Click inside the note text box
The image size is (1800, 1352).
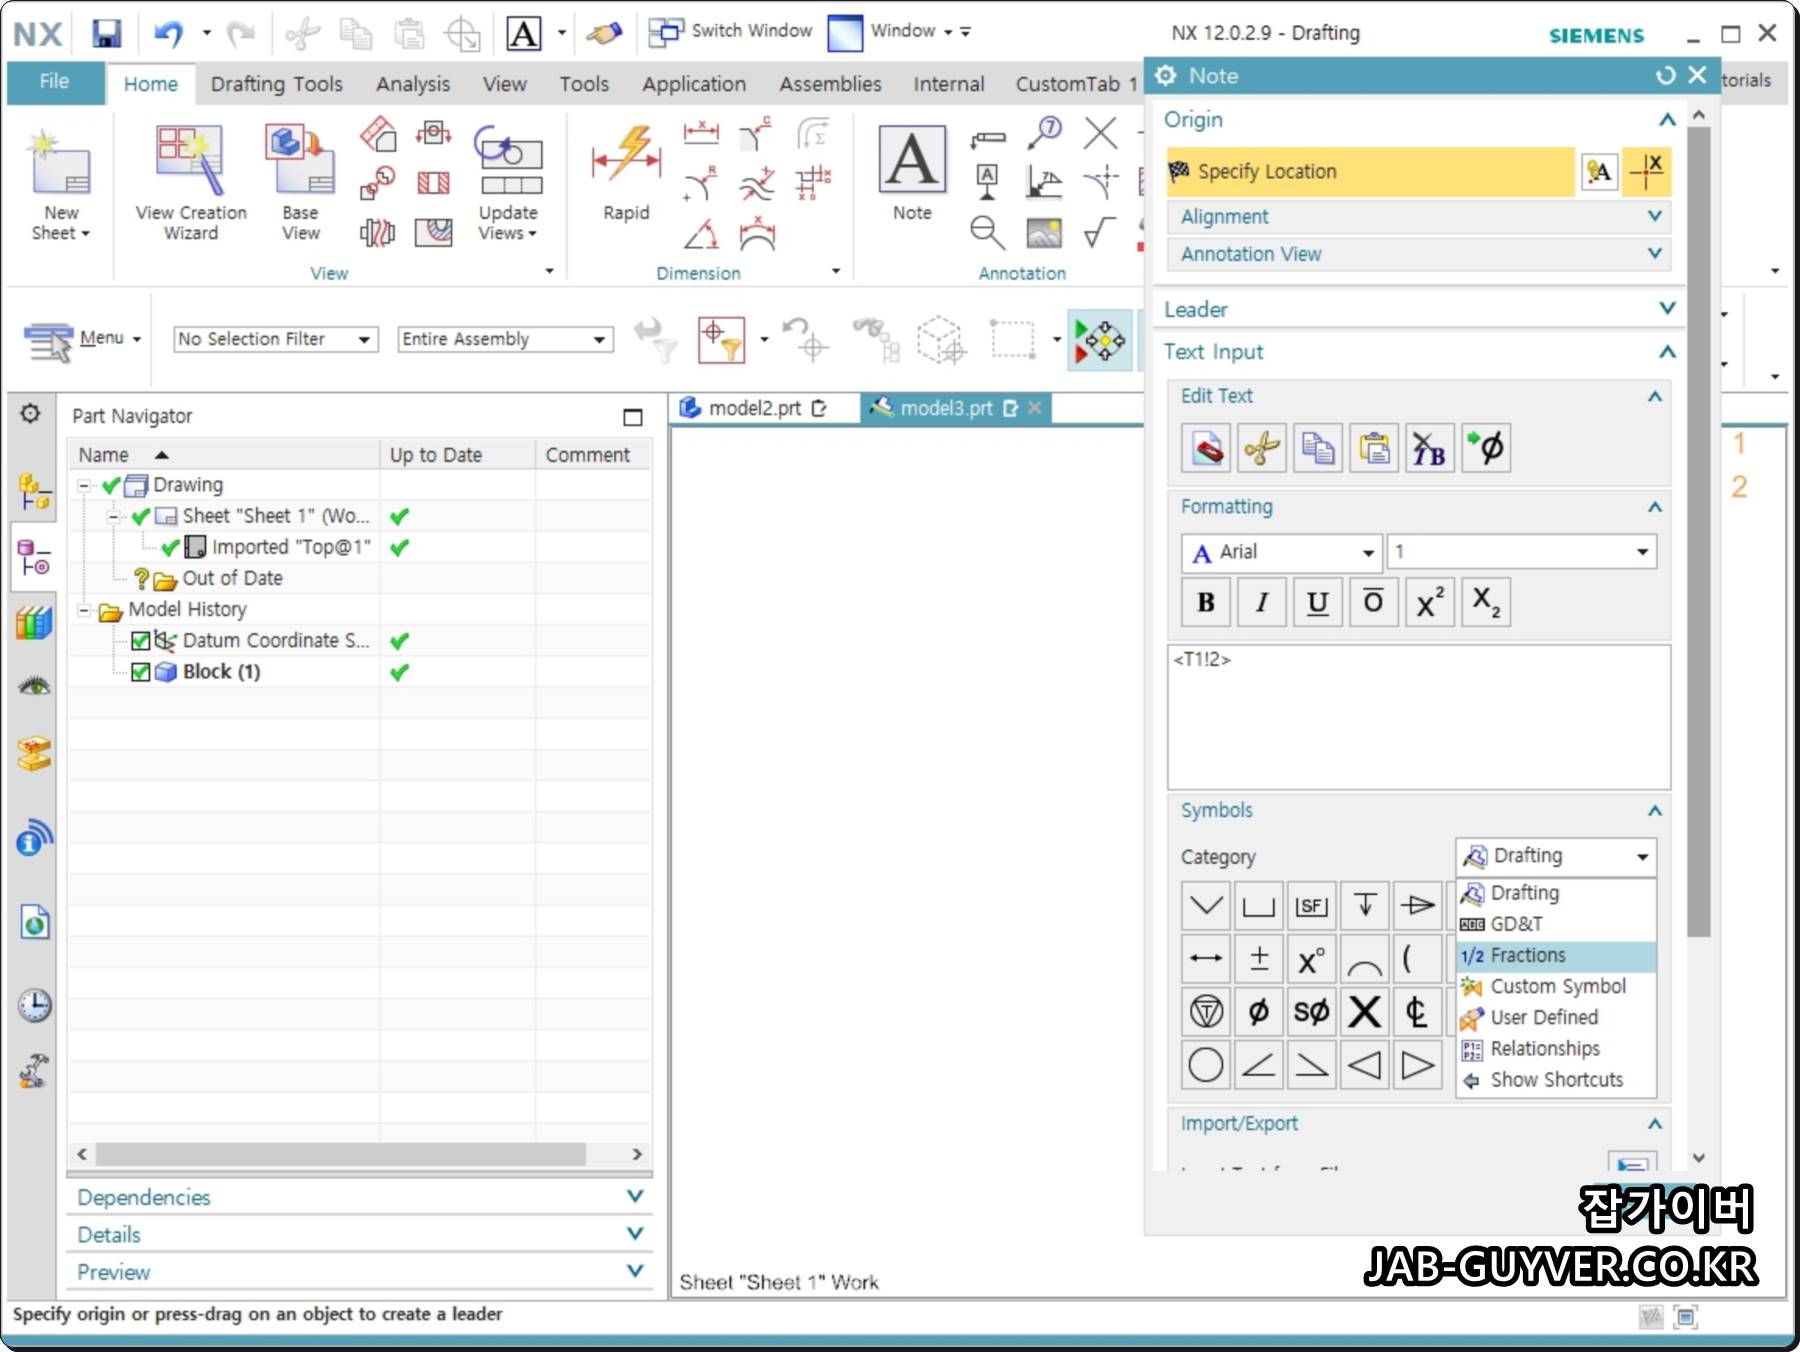click(1418, 718)
